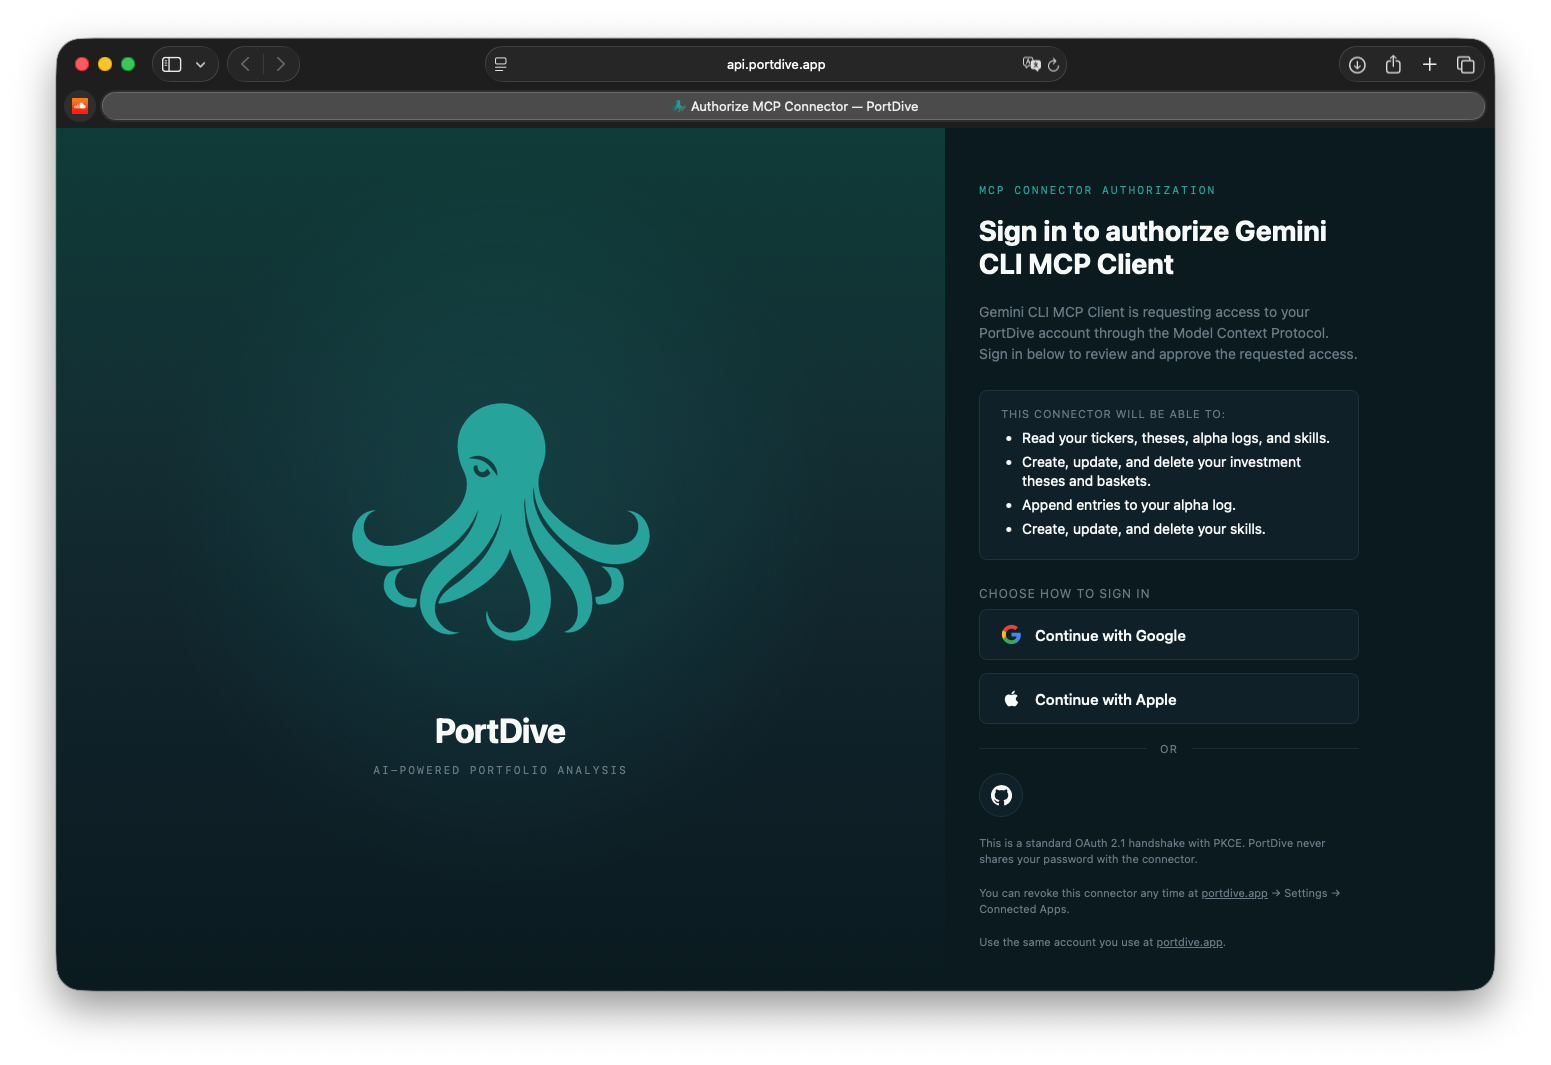Screen dimensions: 1551x1065
Task: Click 'Create, update, and delete your skills.' bullet
Action: pos(1143,529)
